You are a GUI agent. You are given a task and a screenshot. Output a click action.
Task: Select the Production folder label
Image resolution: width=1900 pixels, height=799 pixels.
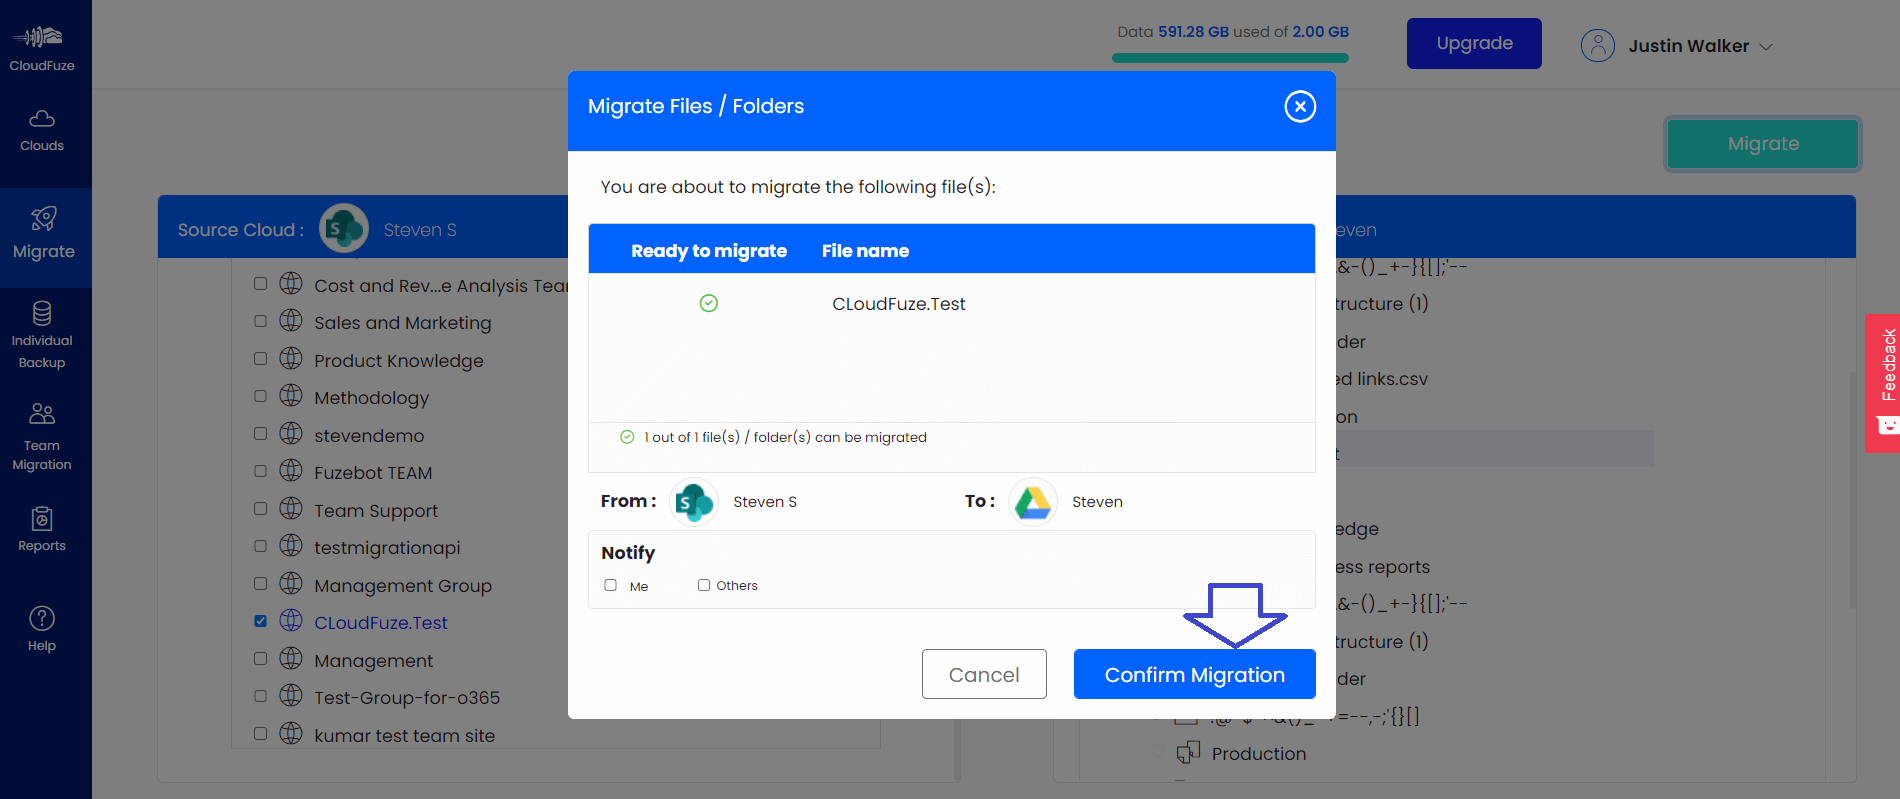(x=1259, y=754)
